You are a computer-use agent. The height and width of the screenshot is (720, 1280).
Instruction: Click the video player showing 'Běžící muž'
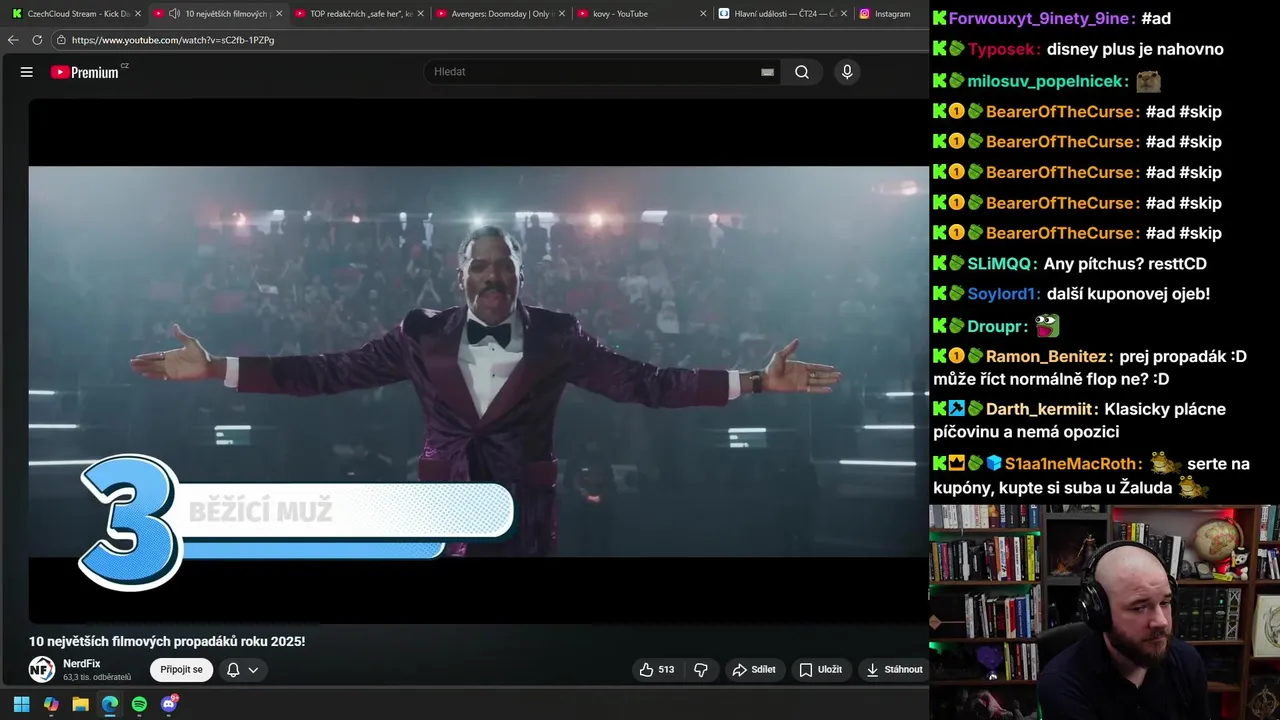pyautogui.click(x=479, y=361)
